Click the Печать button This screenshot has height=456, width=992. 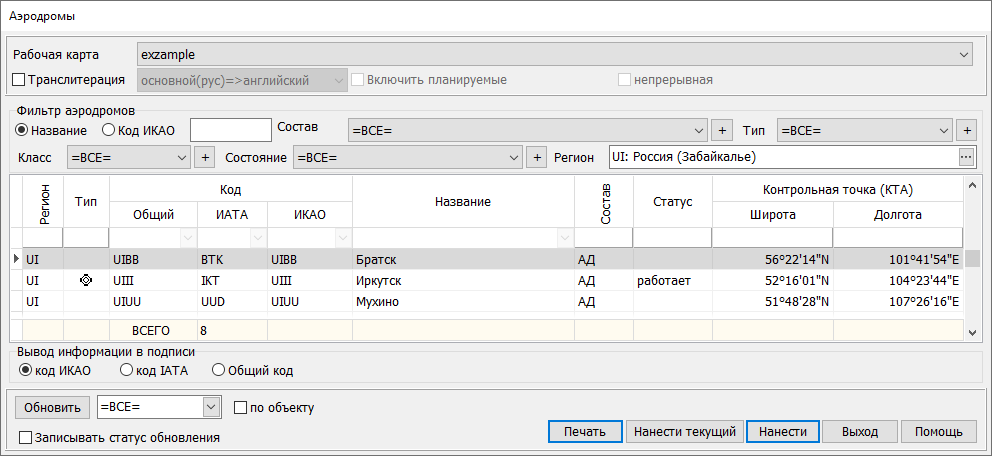pos(585,432)
